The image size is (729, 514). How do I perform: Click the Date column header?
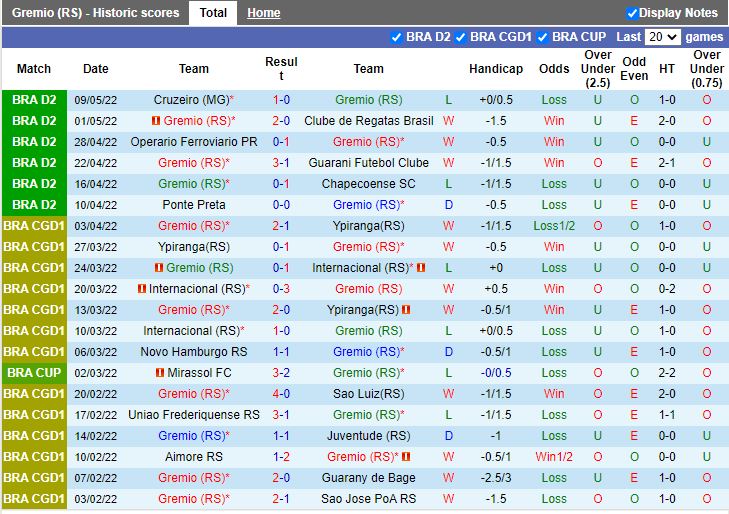[x=96, y=69]
